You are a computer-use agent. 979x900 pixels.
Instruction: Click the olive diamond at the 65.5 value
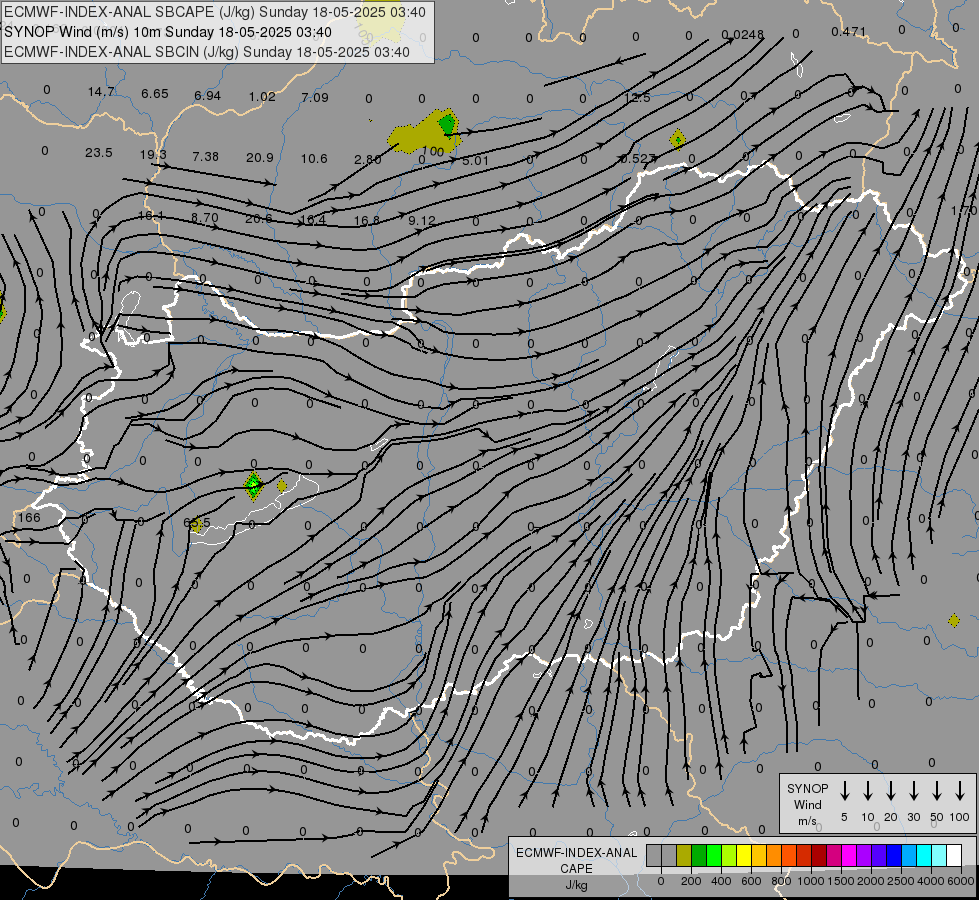tap(197, 525)
